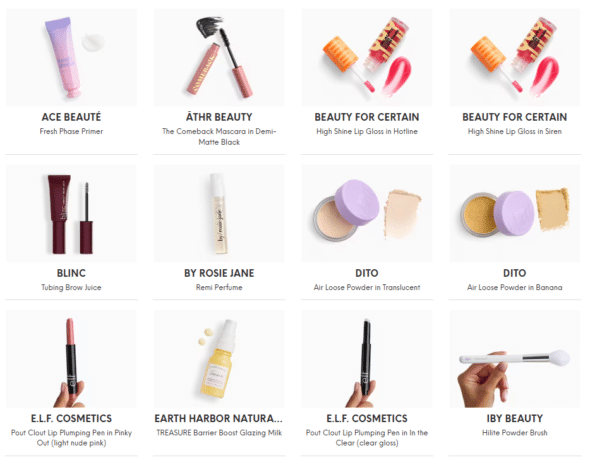Click the IBY Beauty powder brush photo
This screenshot has height=460, width=590.
(x=515, y=359)
